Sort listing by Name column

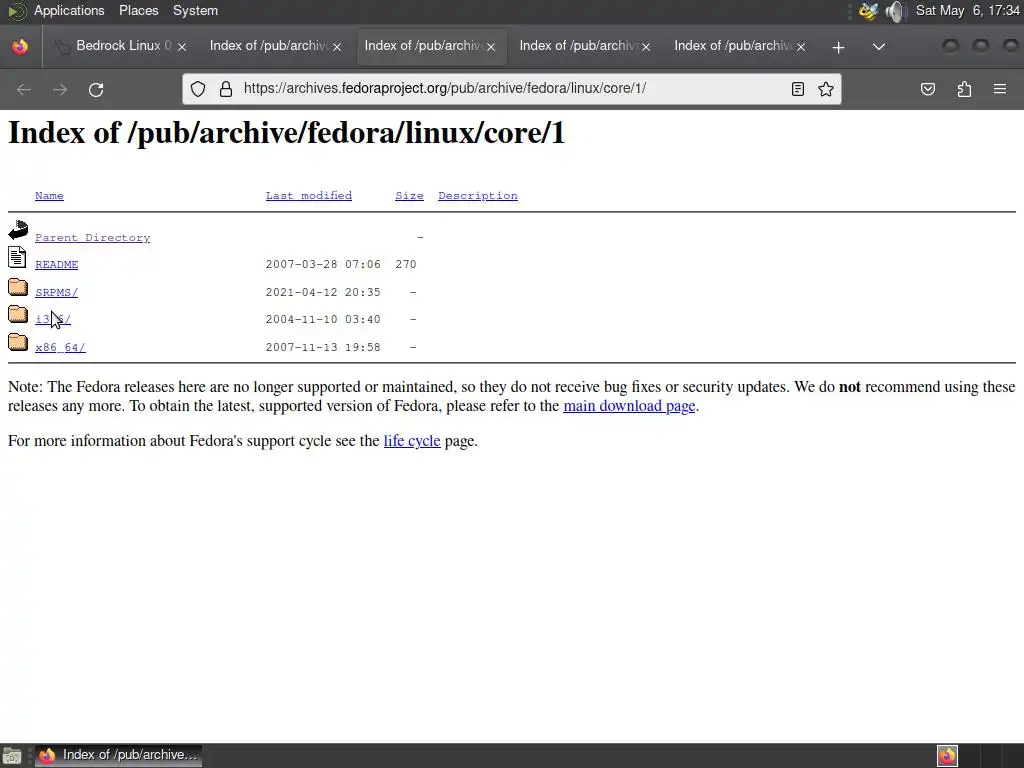pyautogui.click(x=50, y=196)
